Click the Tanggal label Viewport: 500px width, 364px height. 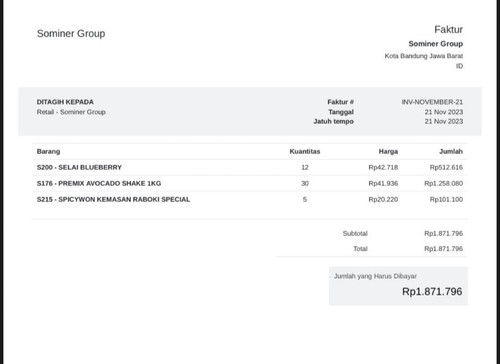click(341, 112)
